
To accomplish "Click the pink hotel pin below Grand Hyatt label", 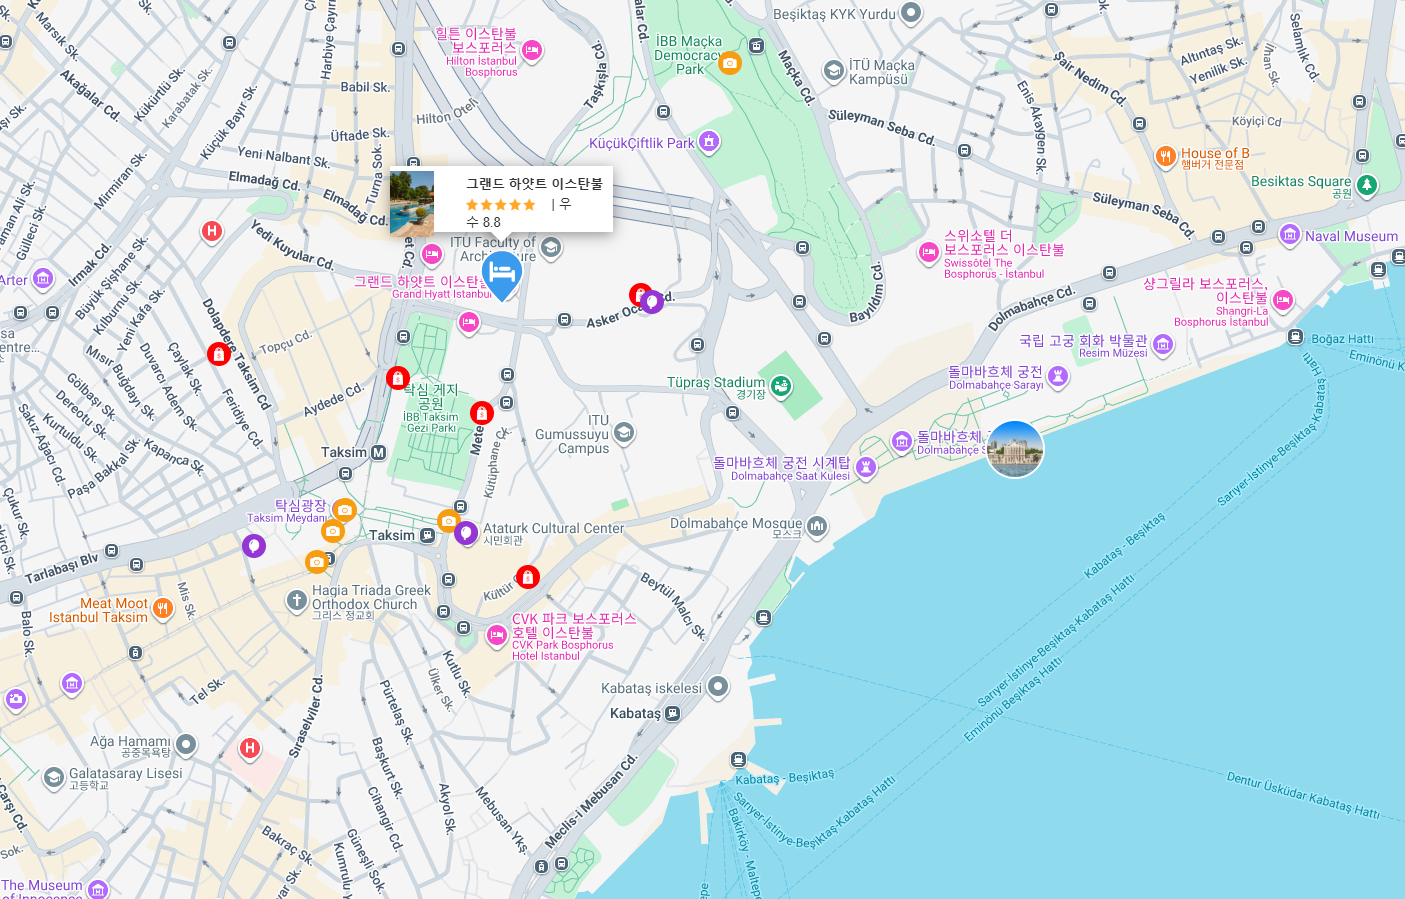I will coord(468,322).
